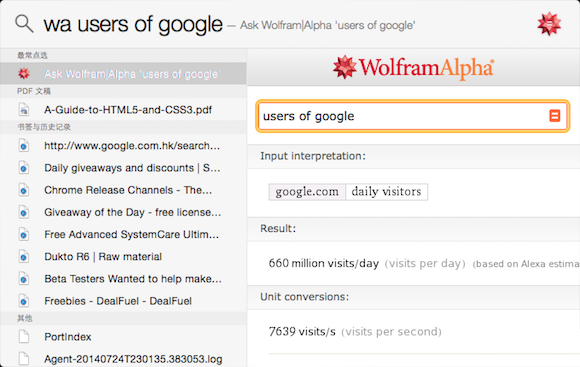Click the icon beside 'Dukto R6 | Raw material'

point(24,257)
